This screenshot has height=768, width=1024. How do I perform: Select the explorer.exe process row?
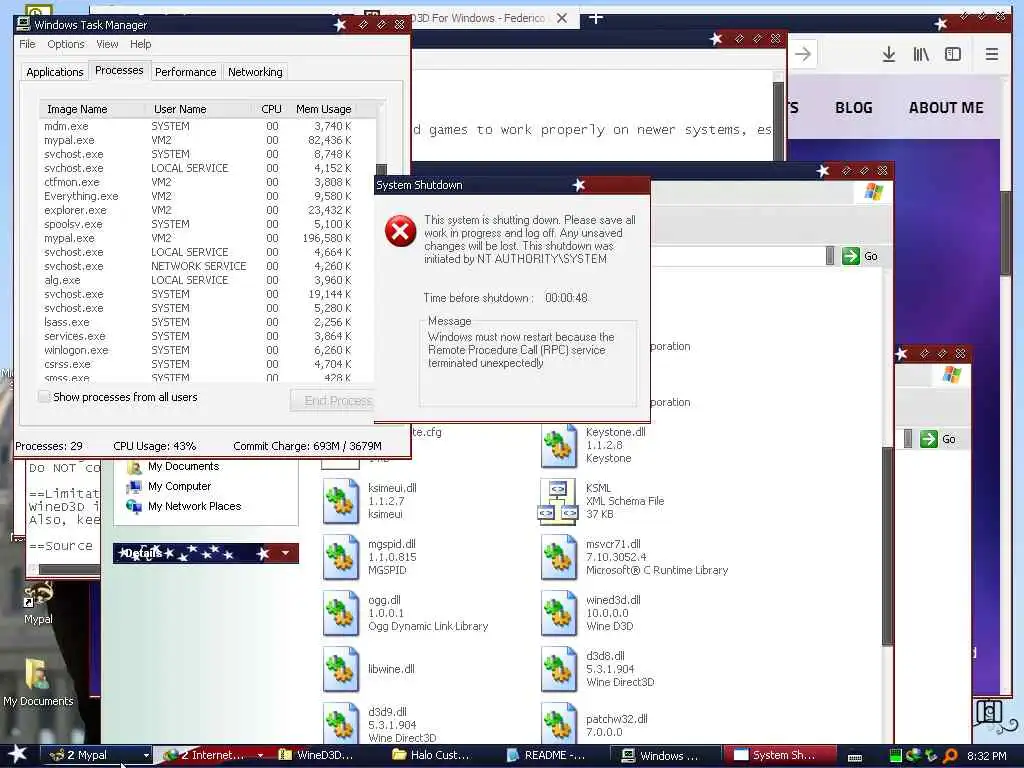(x=207, y=210)
